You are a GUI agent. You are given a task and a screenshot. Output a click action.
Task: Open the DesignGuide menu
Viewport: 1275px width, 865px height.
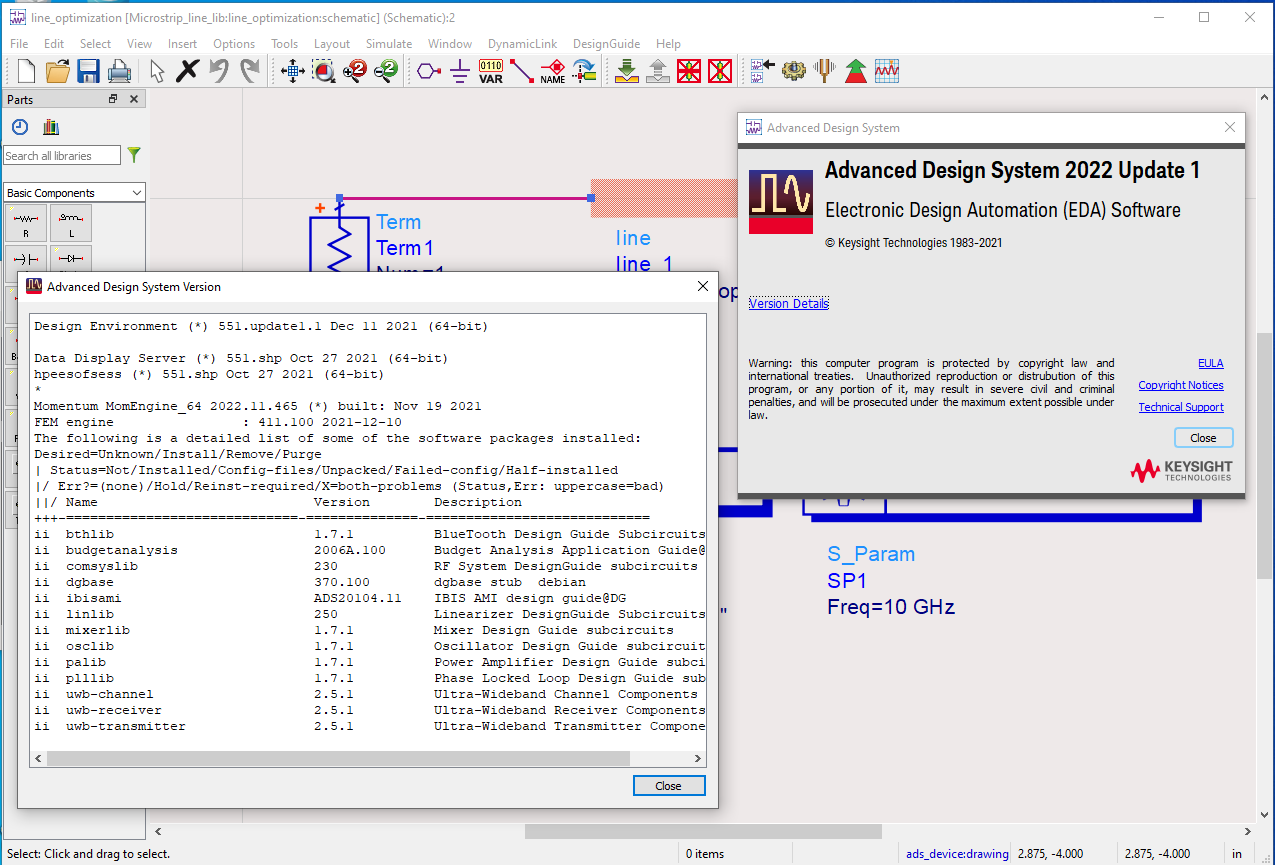point(606,44)
